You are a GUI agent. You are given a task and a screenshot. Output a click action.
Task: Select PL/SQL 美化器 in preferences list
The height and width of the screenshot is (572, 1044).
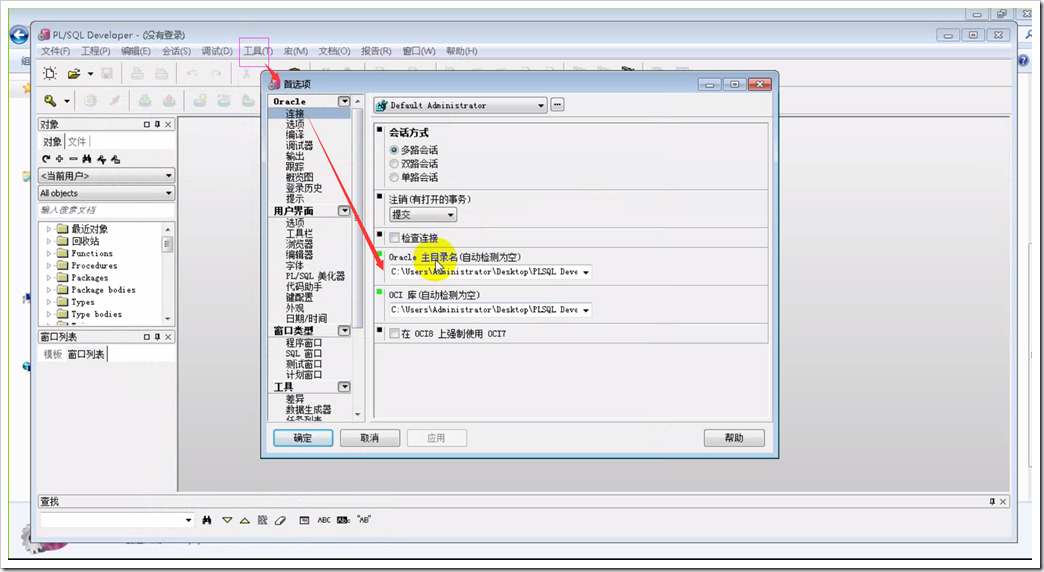point(315,276)
